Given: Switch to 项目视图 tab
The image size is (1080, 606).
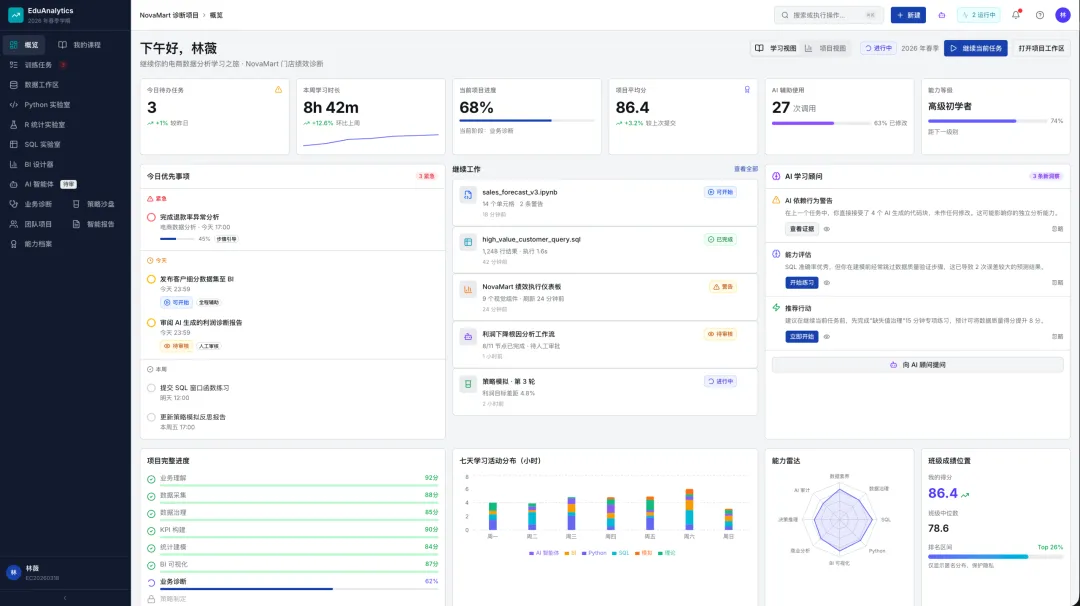Looking at the screenshot, I should tap(825, 48).
